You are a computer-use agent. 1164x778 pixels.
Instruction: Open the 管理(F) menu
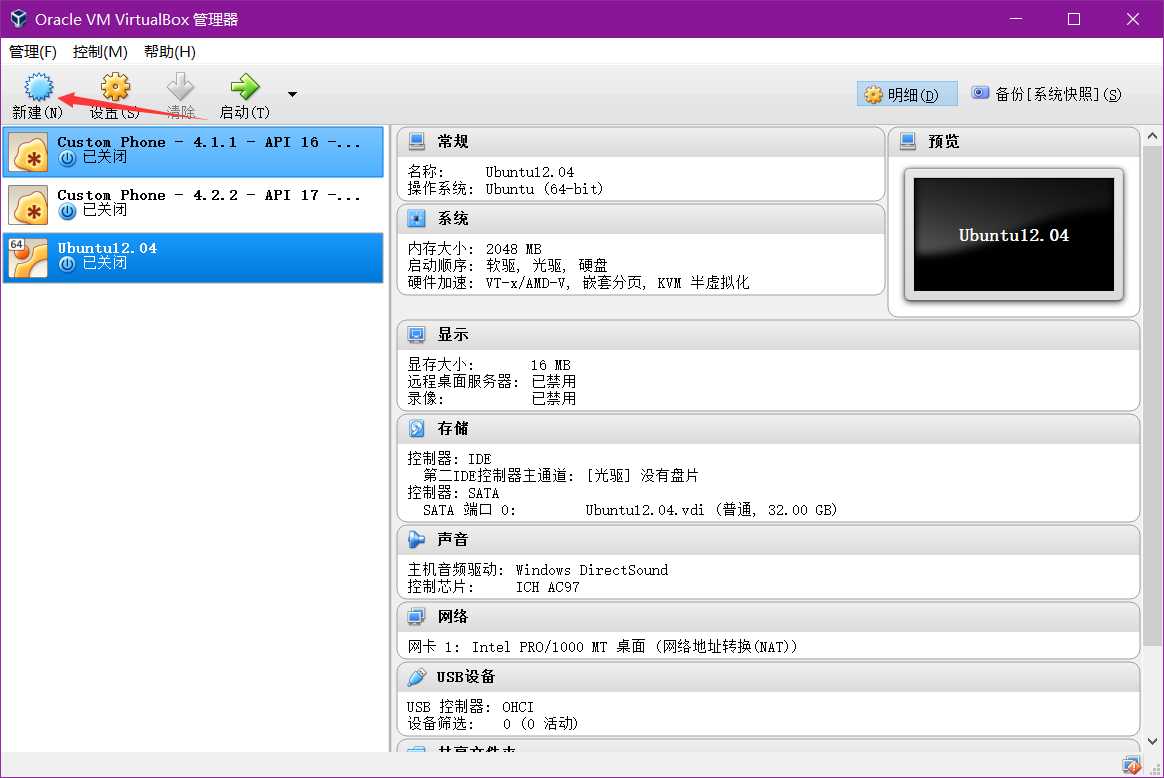coord(33,52)
